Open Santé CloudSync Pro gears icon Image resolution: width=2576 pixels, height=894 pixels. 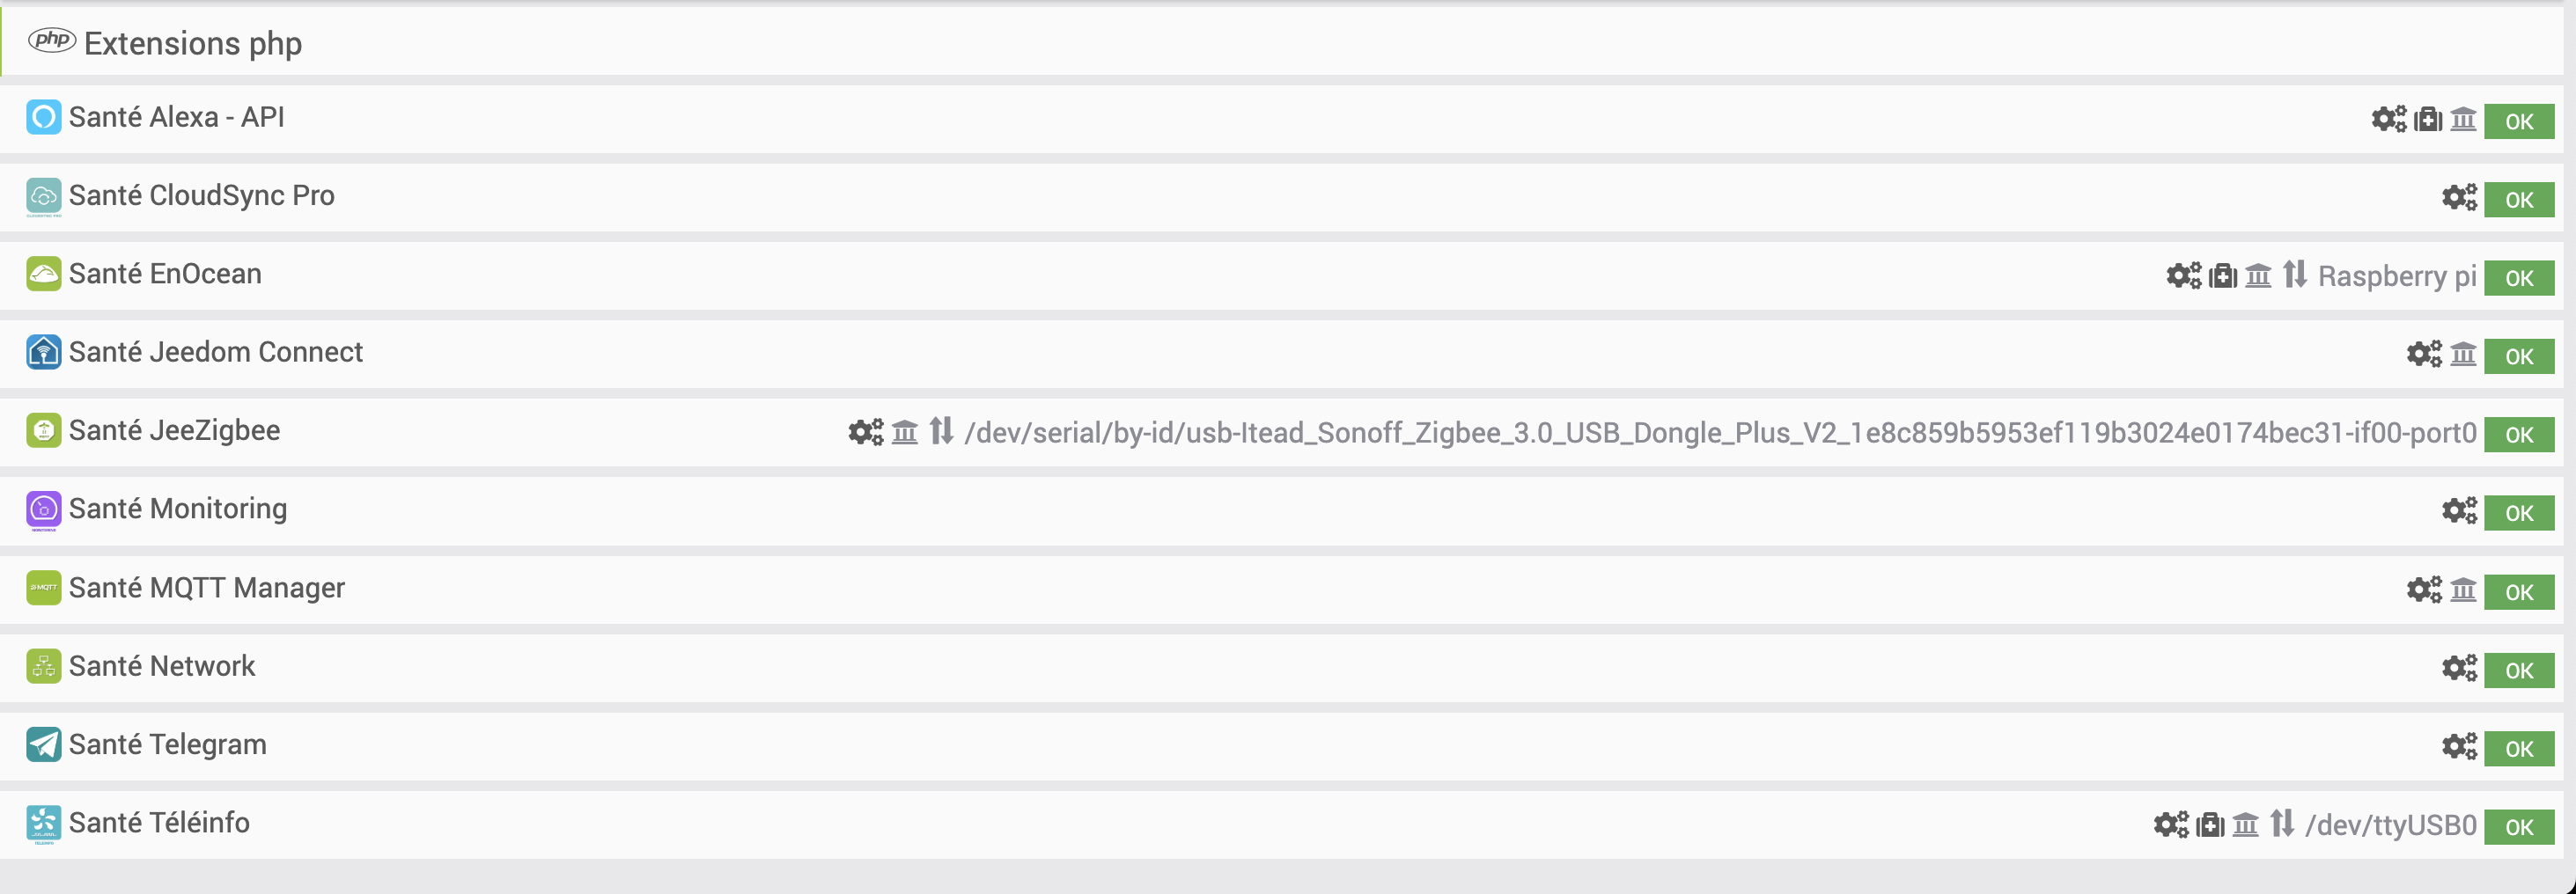click(x=2459, y=198)
